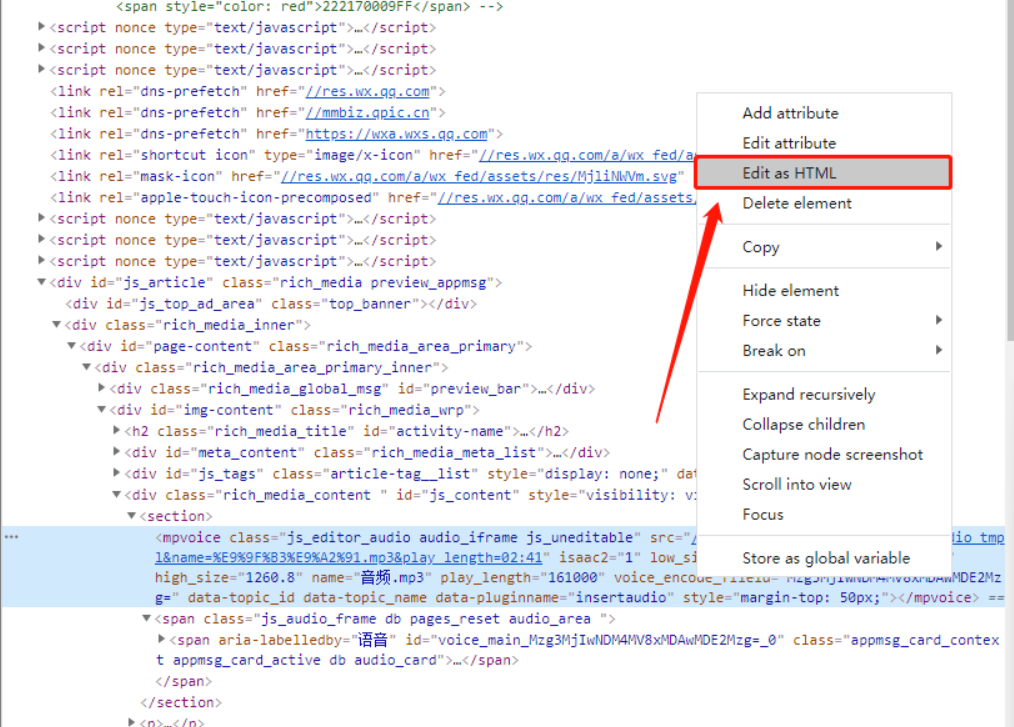
Task: Open the Break on submenu
Action: [823, 351]
